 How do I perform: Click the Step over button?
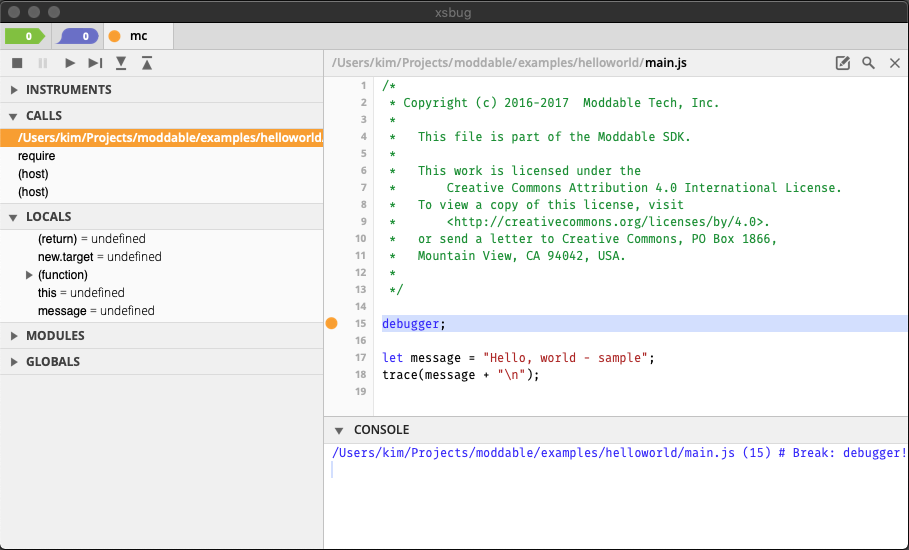(x=95, y=63)
